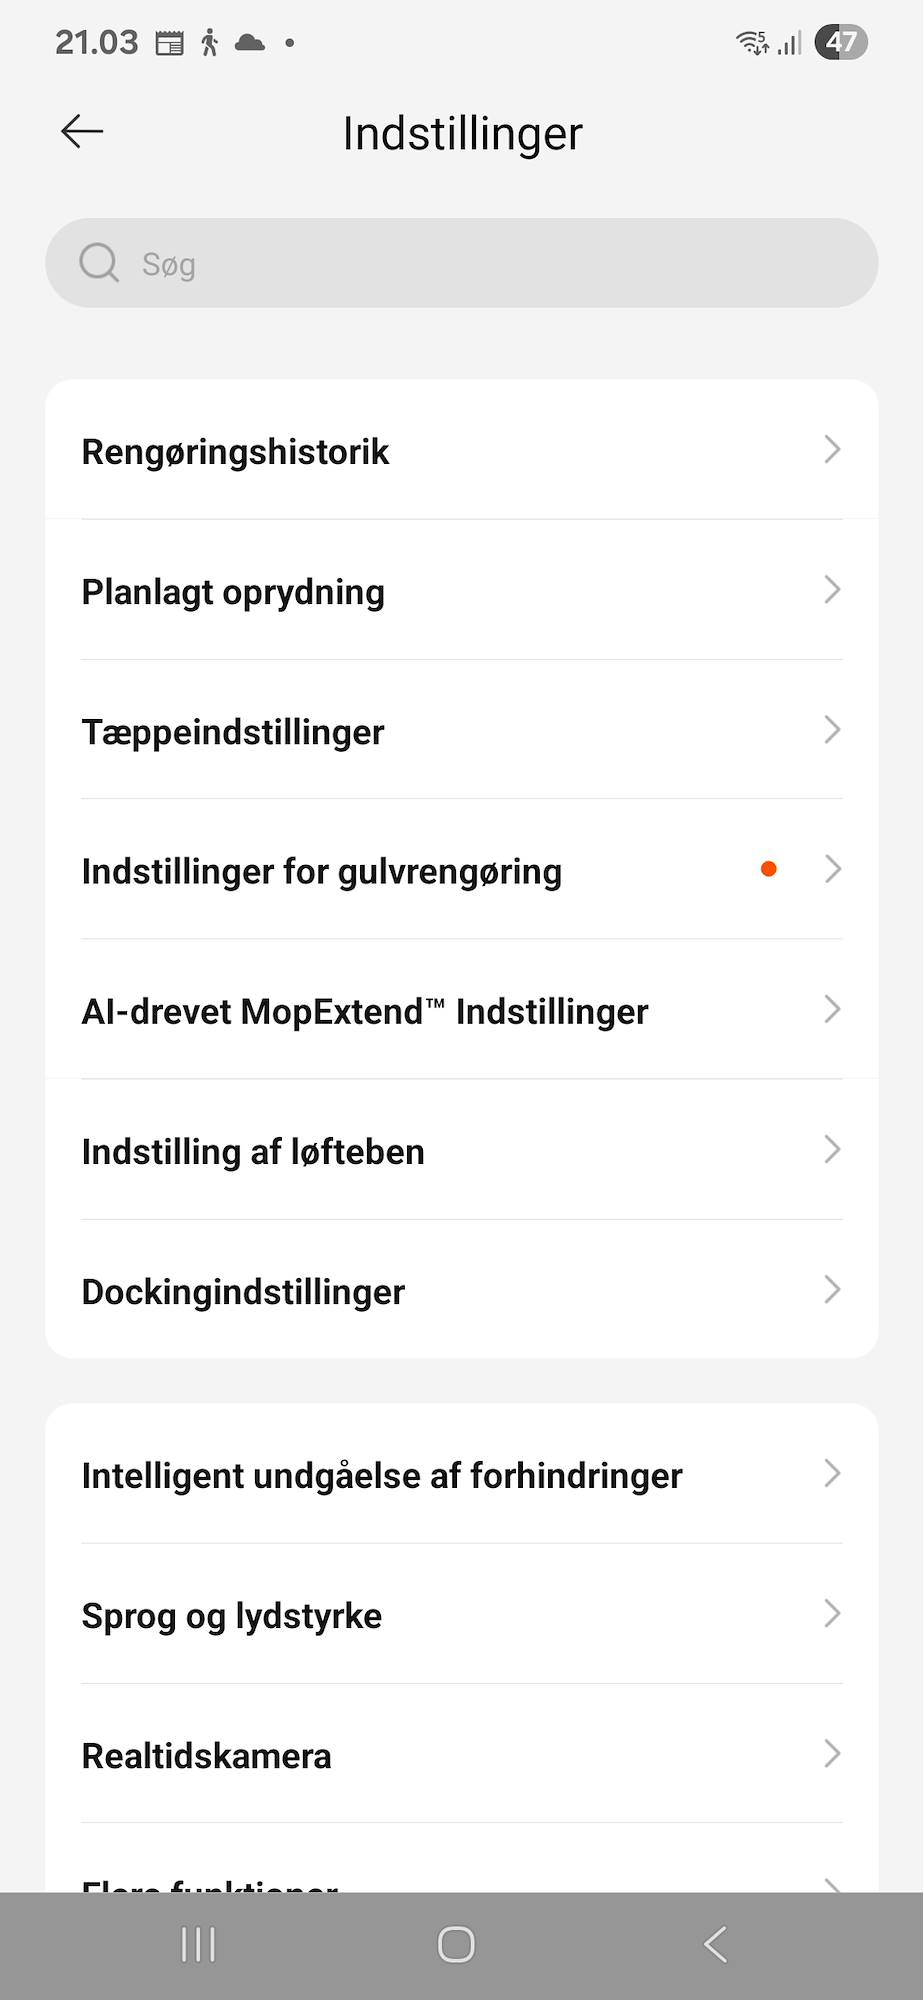Tap the orange notification dot on gulvrengøring
The height and width of the screenshot is (2000, 923).
coord(768,869)
